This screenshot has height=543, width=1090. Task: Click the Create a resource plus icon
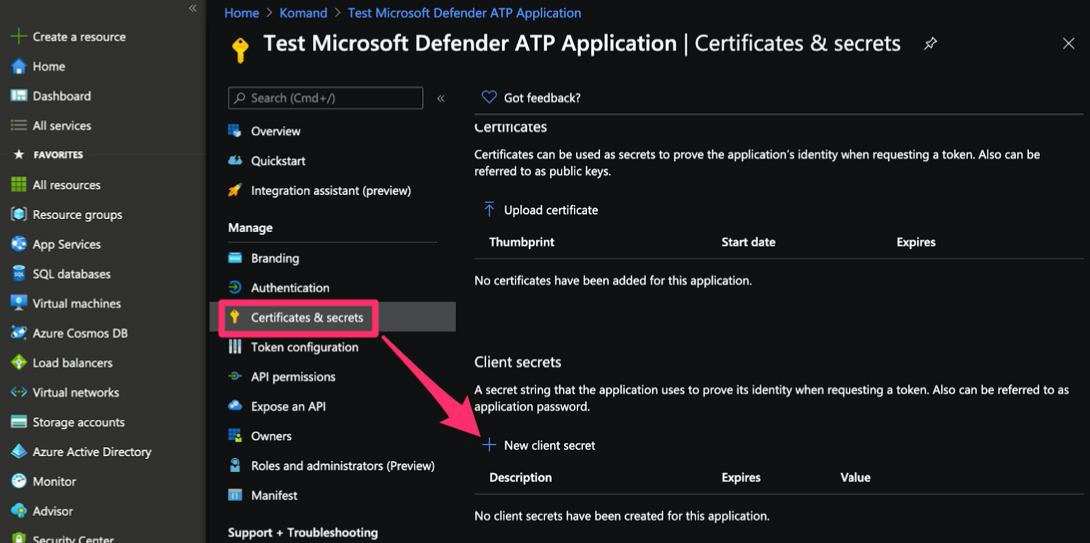click(19, 37)
